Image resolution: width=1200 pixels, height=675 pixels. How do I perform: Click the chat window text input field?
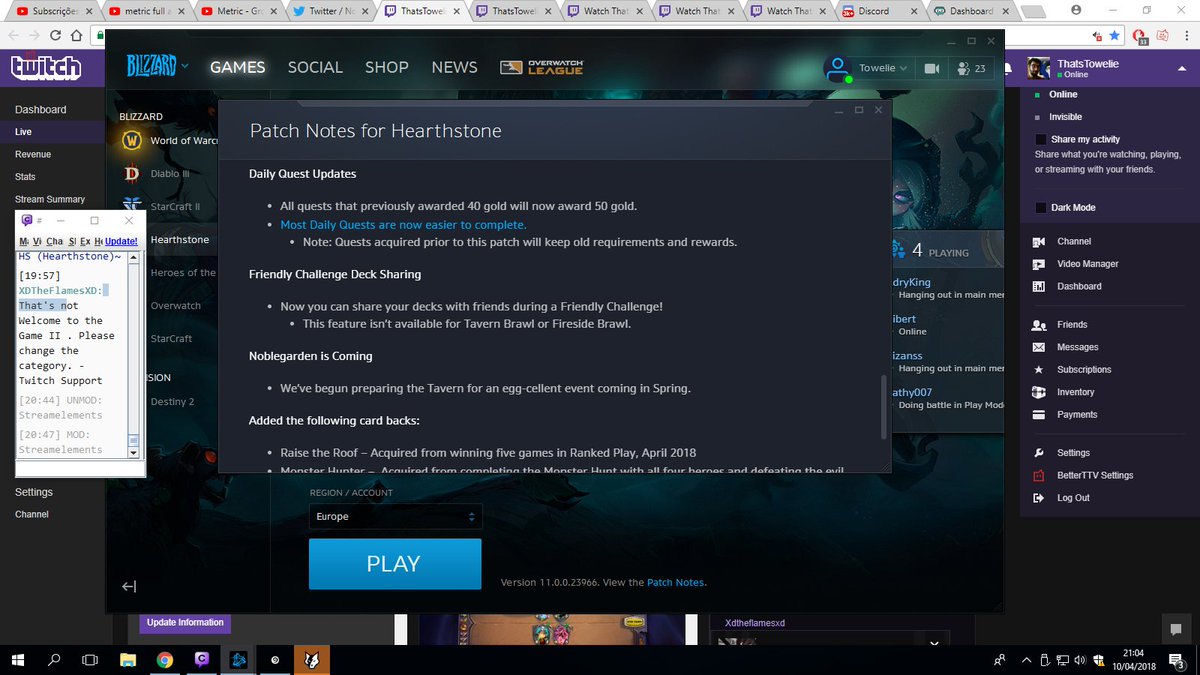pyautogui.click(x=78, y=467)
